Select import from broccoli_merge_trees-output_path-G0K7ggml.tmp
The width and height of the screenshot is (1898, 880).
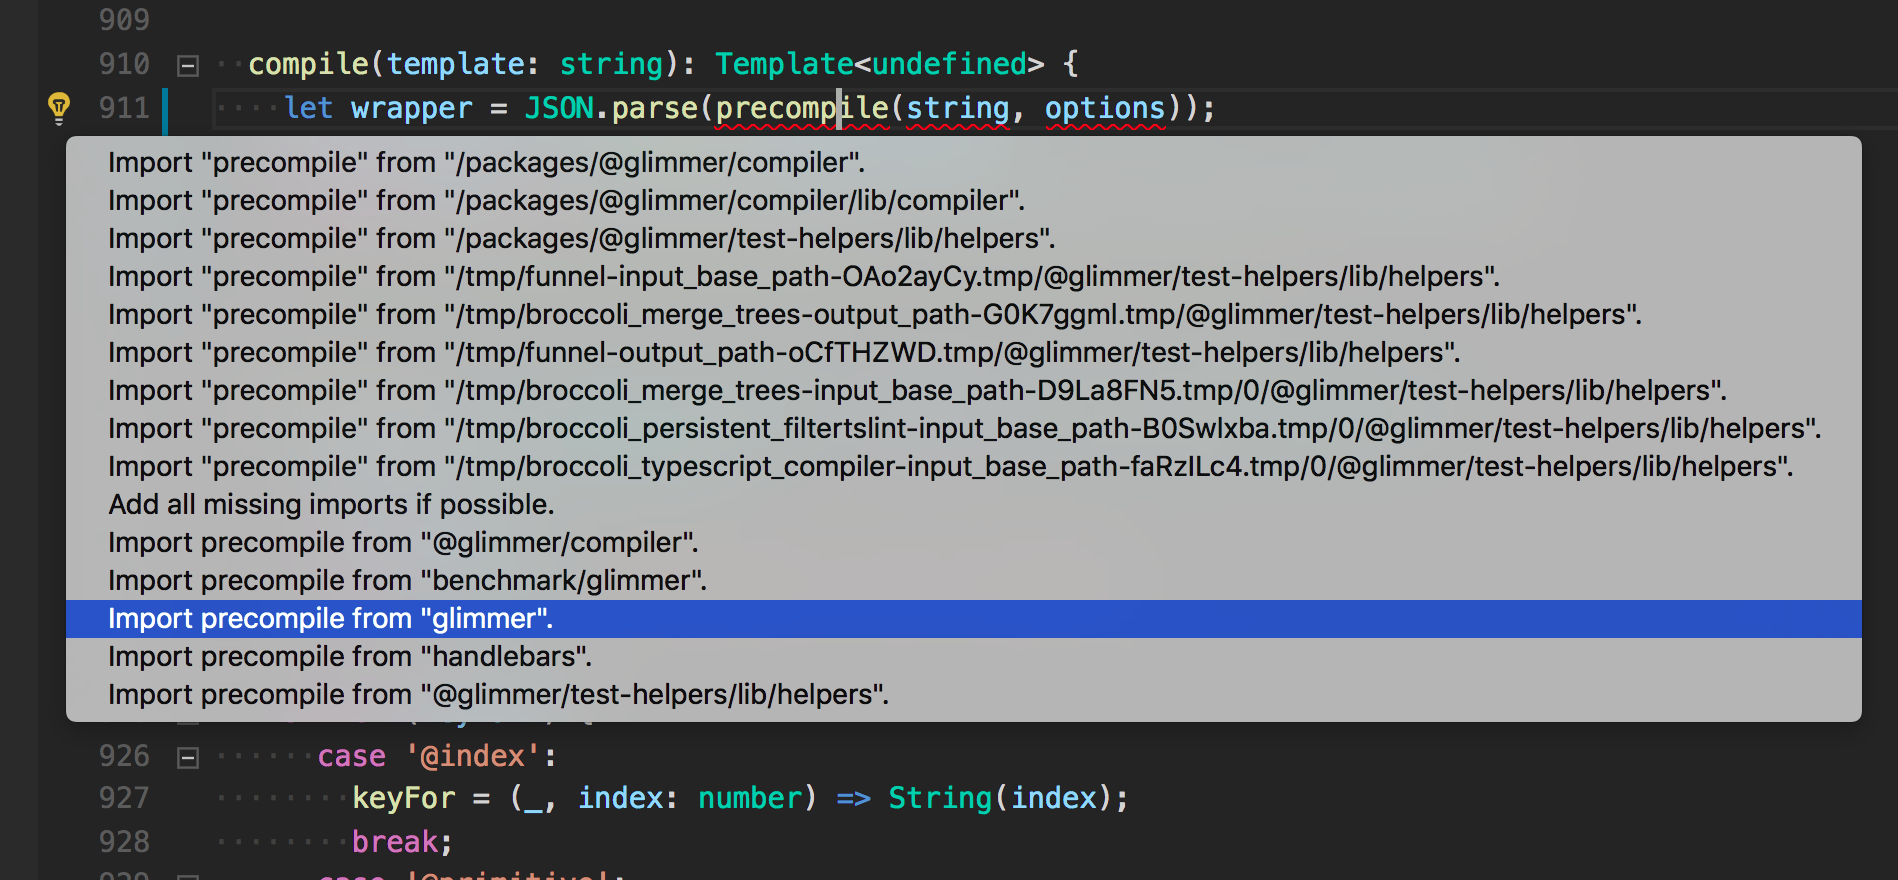(964, 314)
